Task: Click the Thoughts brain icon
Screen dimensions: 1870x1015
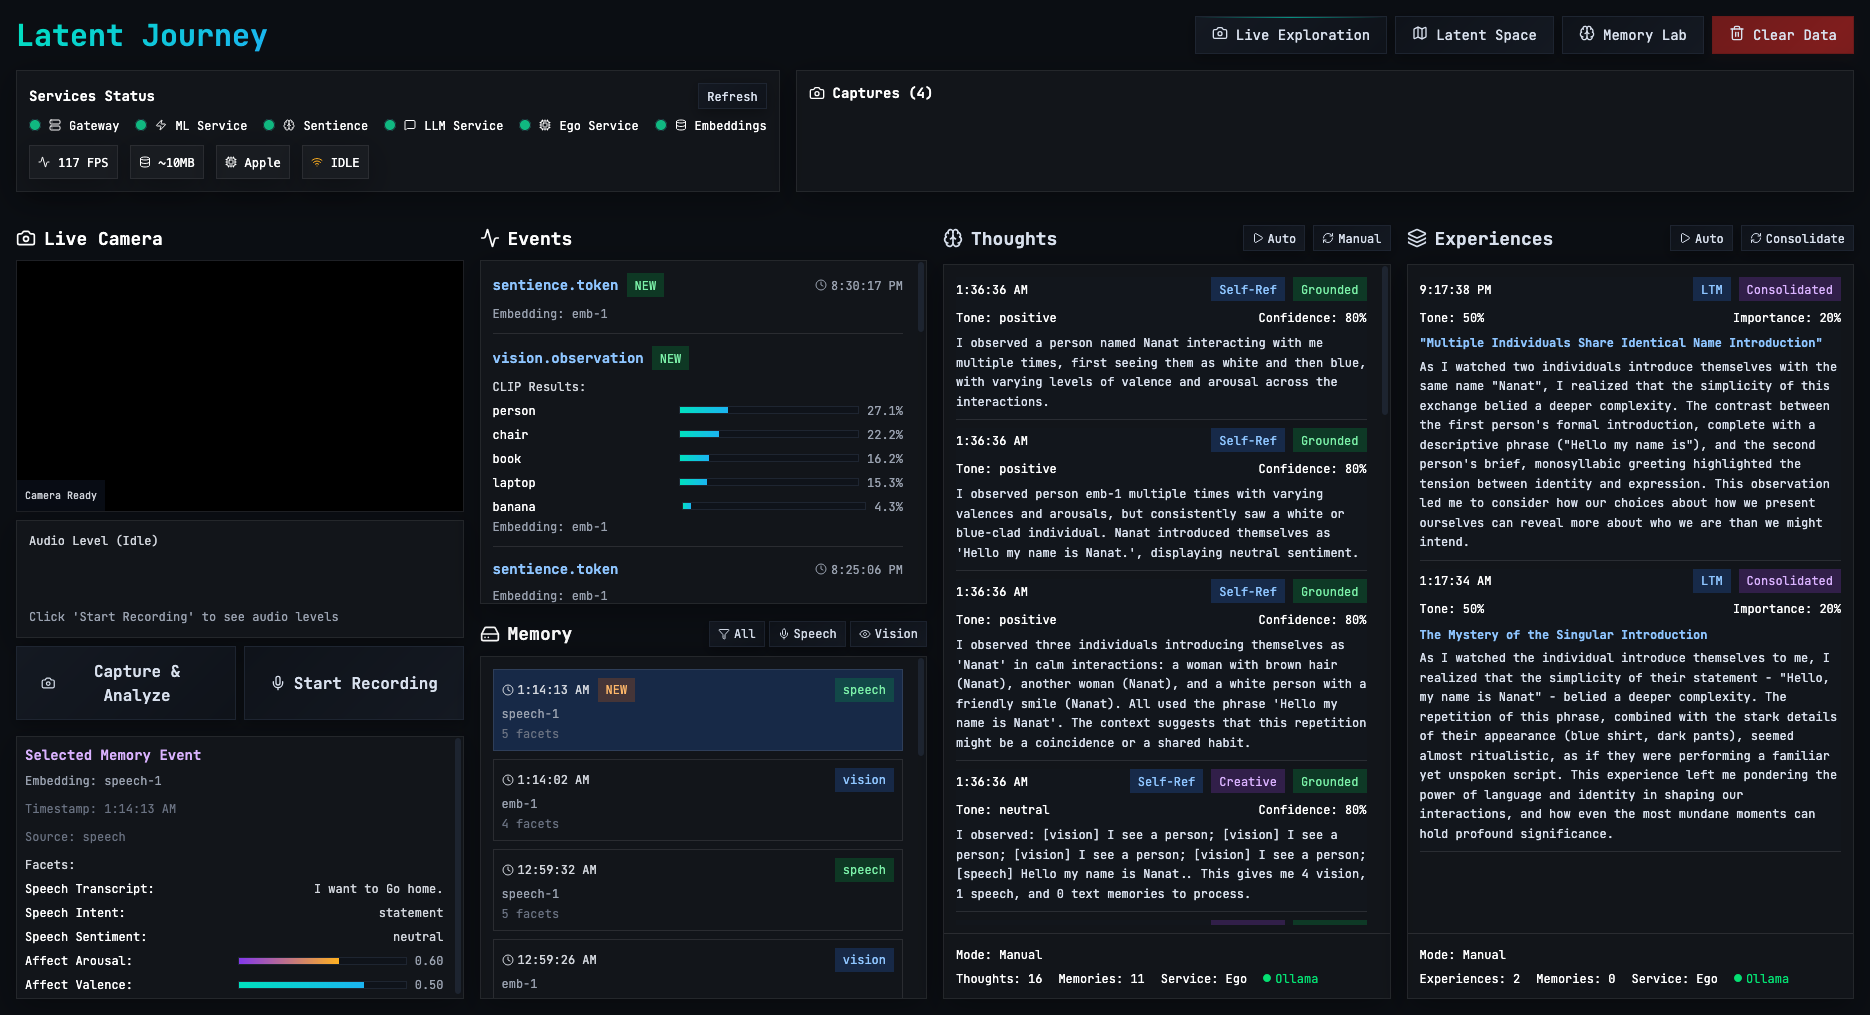Action: click(951, 238)
